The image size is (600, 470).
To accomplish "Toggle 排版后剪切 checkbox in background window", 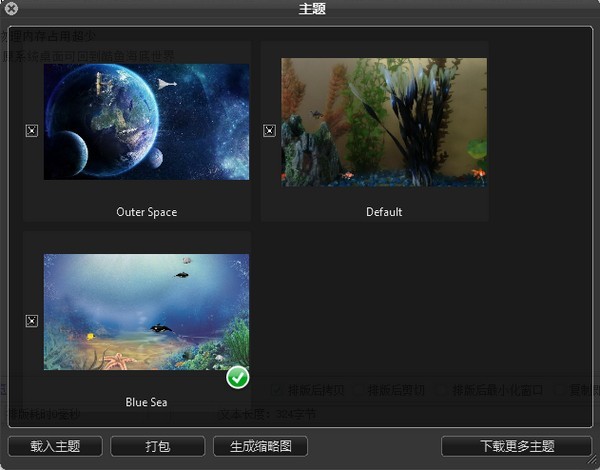I will tap(357, 390).
